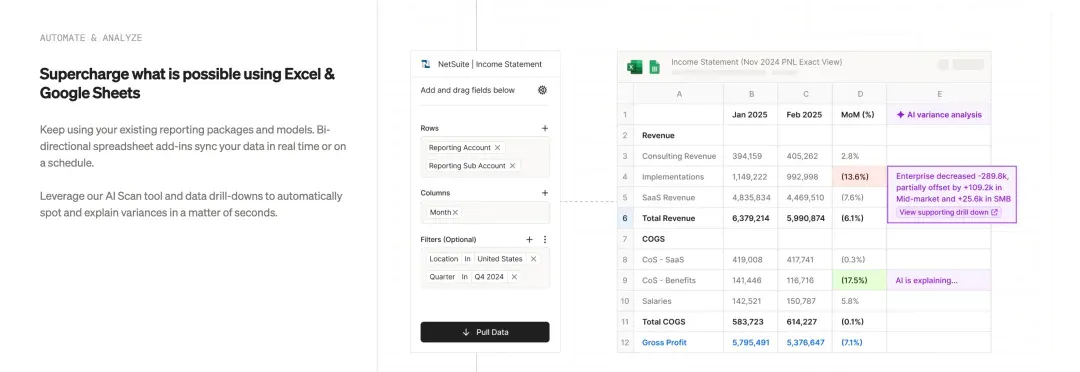Delete the Quarter In Q4 2024 filter
The image size is (1080, 372).
click(514, 277)
